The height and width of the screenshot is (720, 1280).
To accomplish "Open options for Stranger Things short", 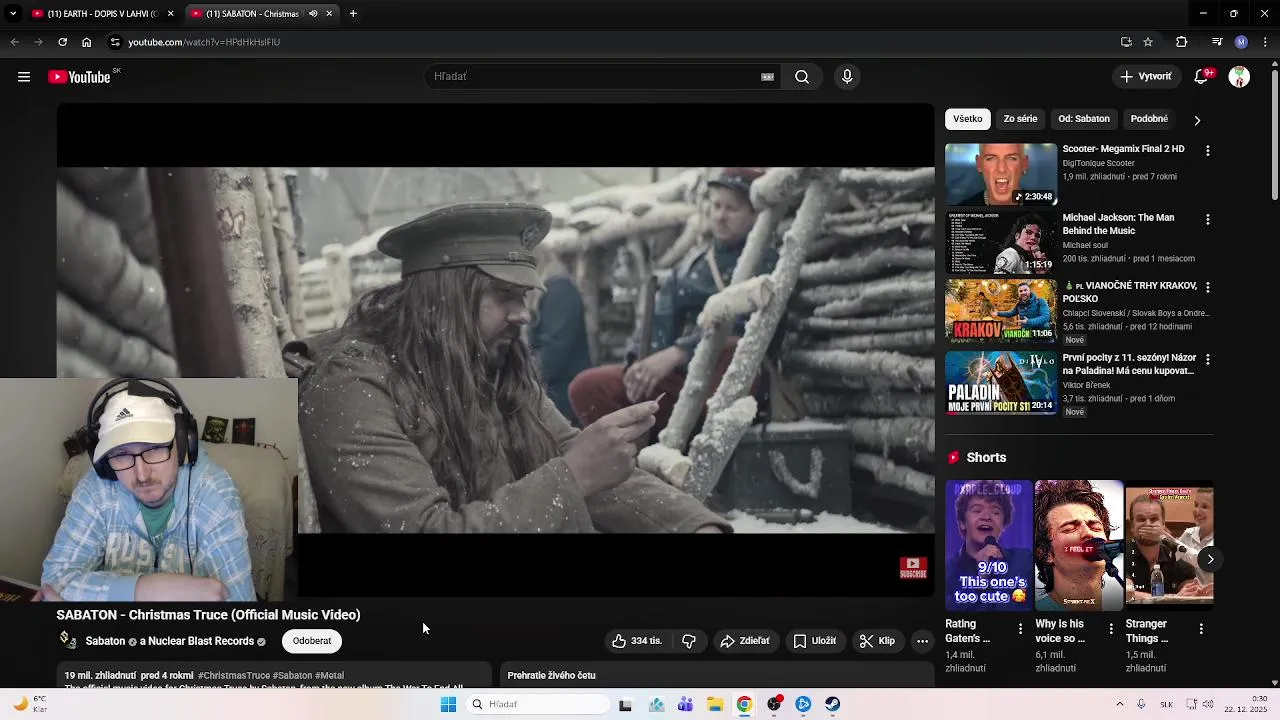I will (x=1201, y=629).
